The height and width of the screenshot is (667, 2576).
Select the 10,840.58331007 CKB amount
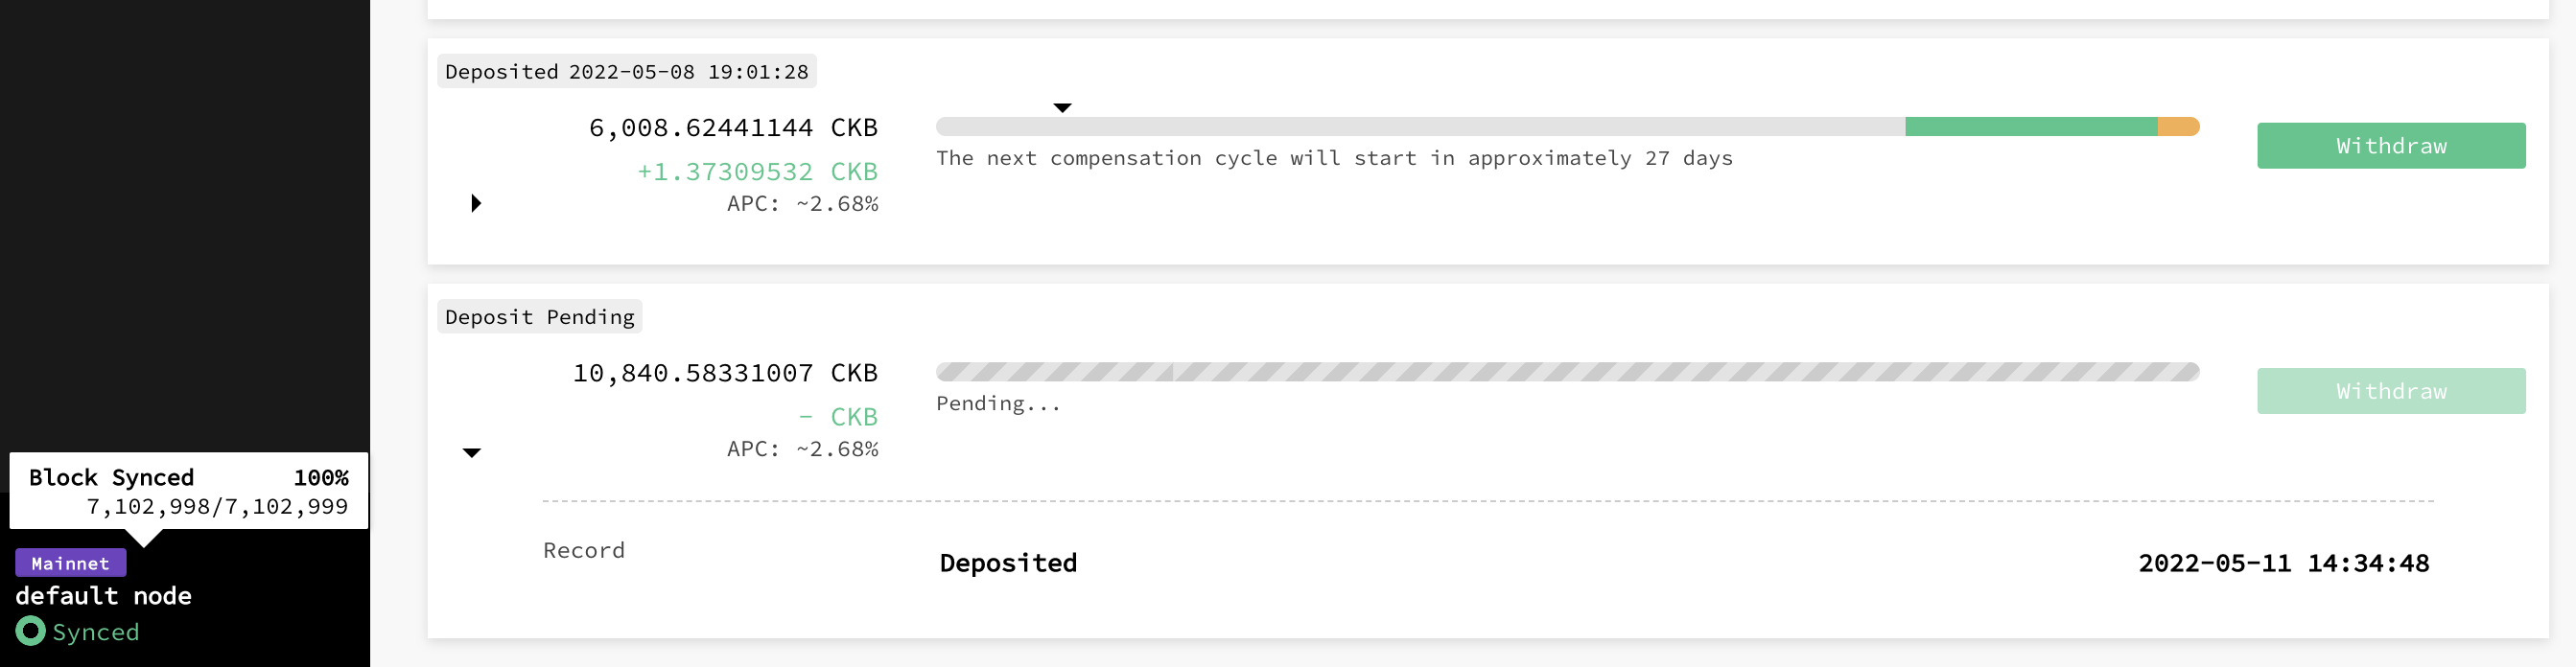(x=725, y=372)
